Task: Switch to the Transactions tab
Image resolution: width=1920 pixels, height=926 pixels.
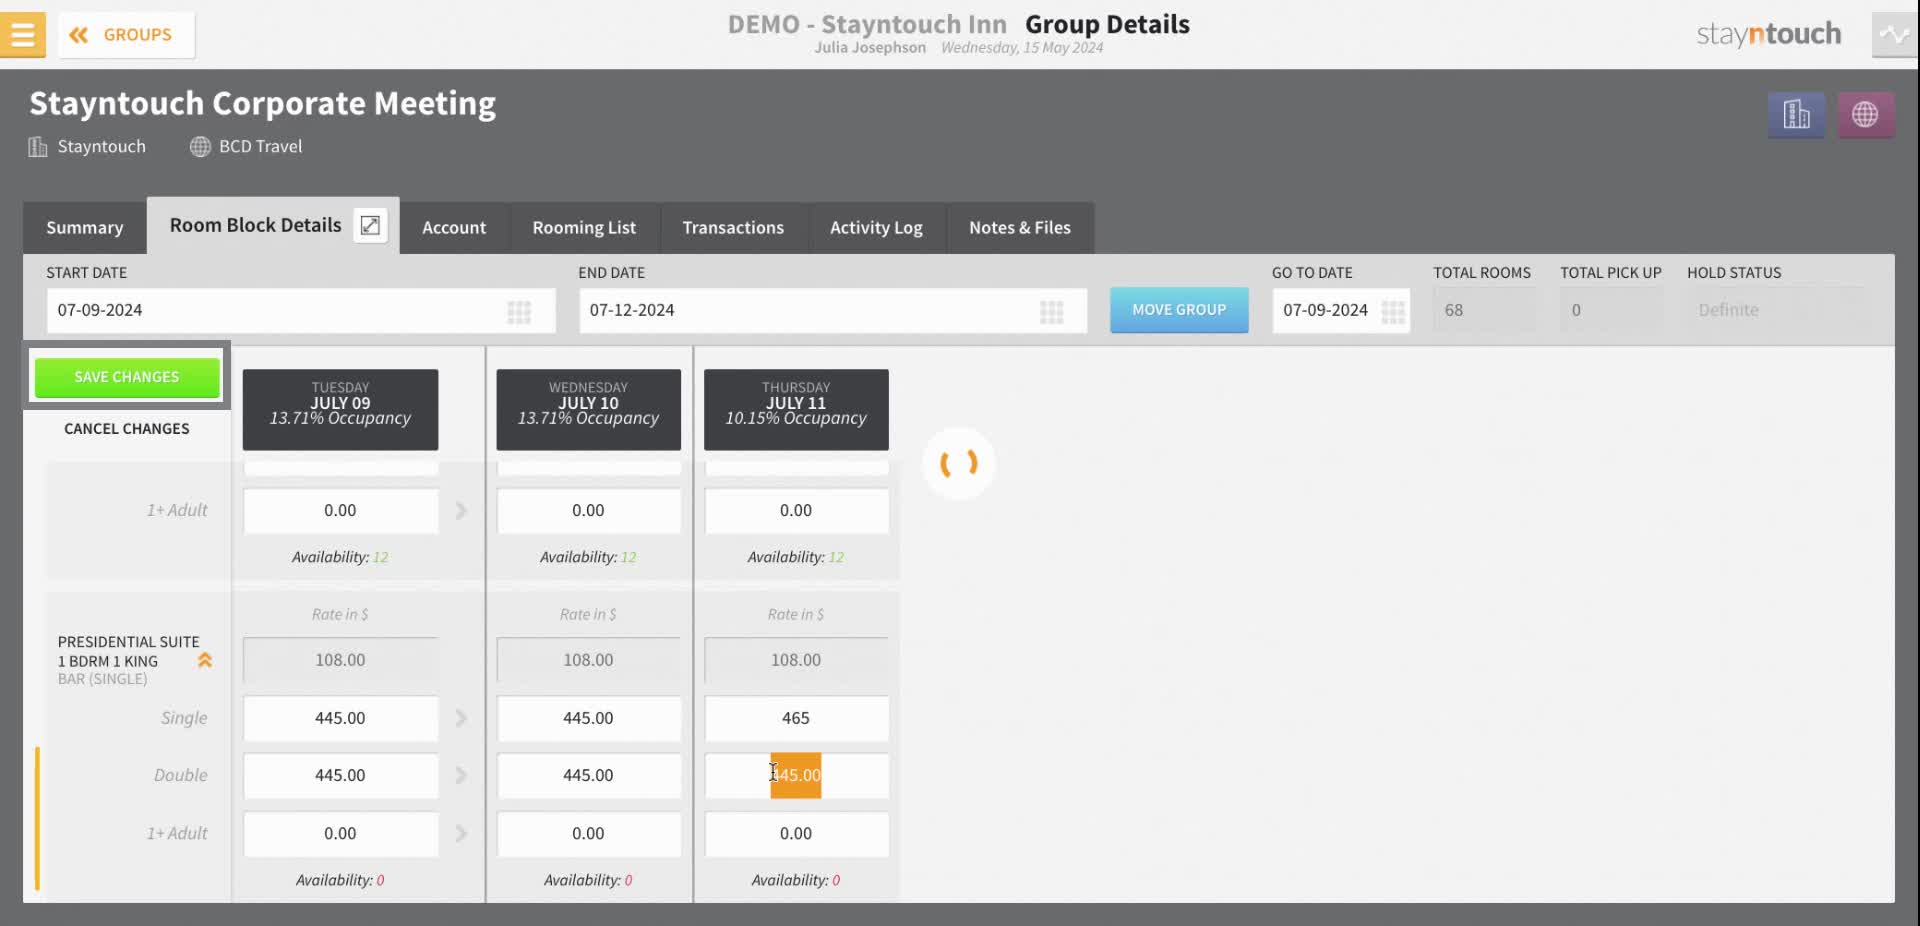Action: pyautogui.click(x=733, y=228)
